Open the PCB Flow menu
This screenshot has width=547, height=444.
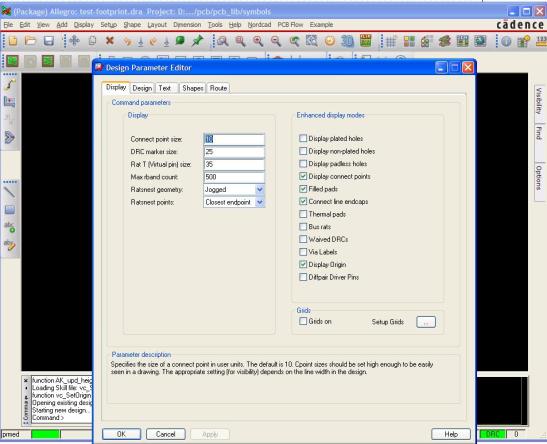click(290, 25)
